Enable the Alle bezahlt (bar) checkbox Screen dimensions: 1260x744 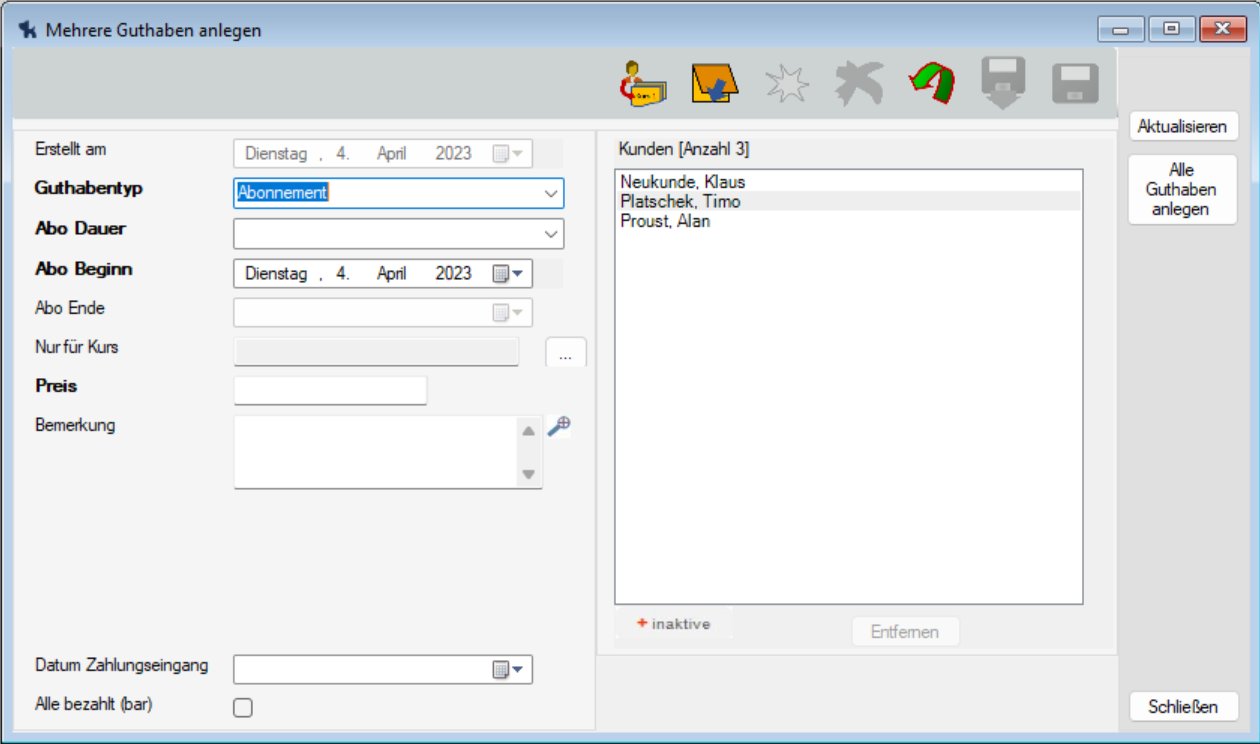point(243,708)
